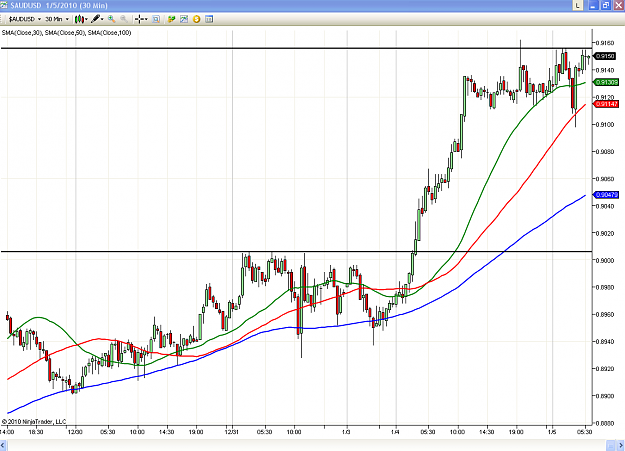Click the blue 0.90479 SMA price marker

[606, 195]
